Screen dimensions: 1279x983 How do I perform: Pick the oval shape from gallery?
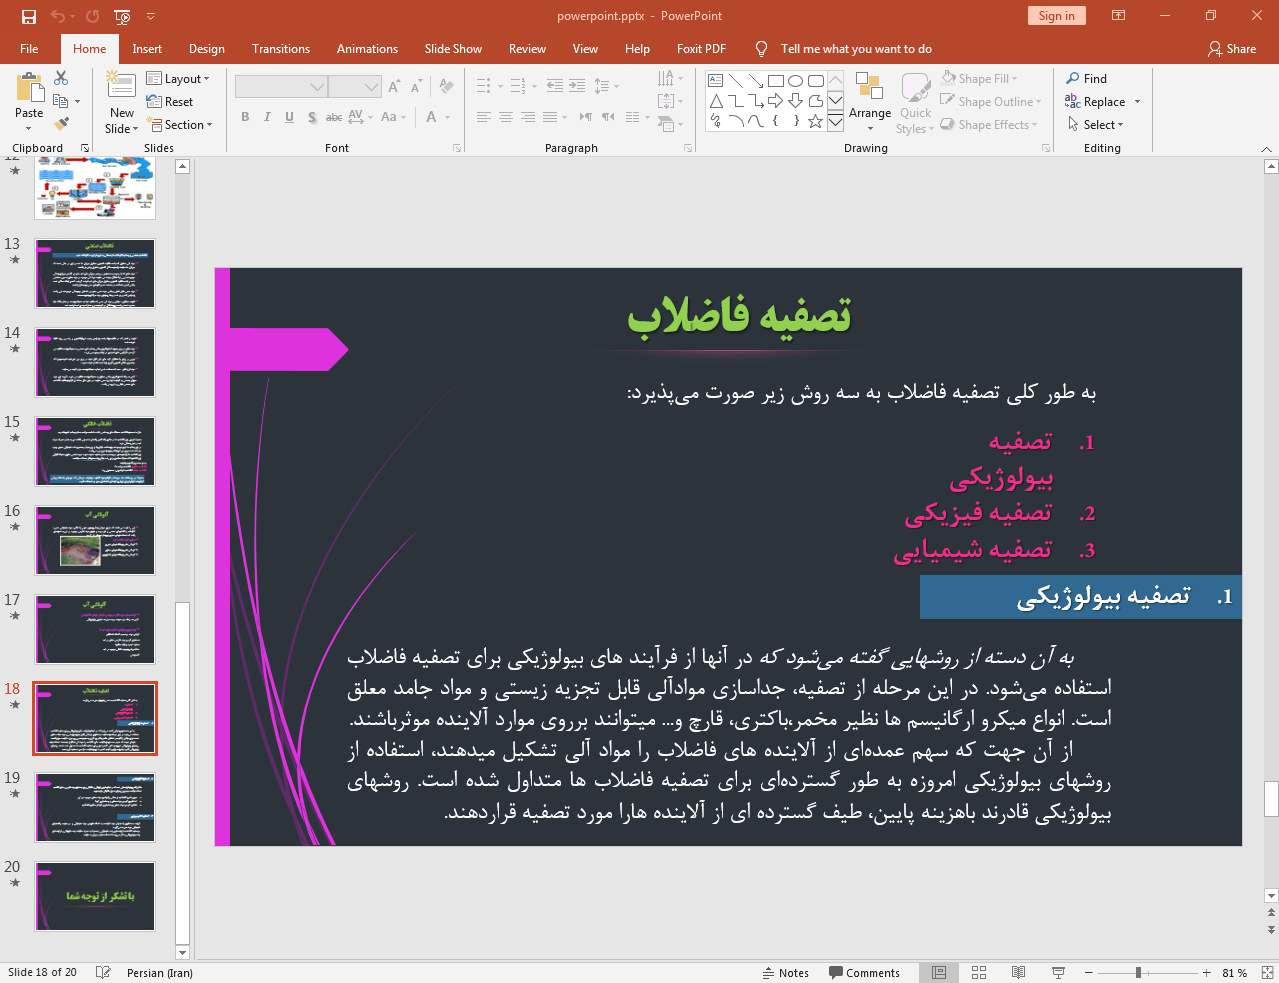pyautogui.click(x=795, y=80)
